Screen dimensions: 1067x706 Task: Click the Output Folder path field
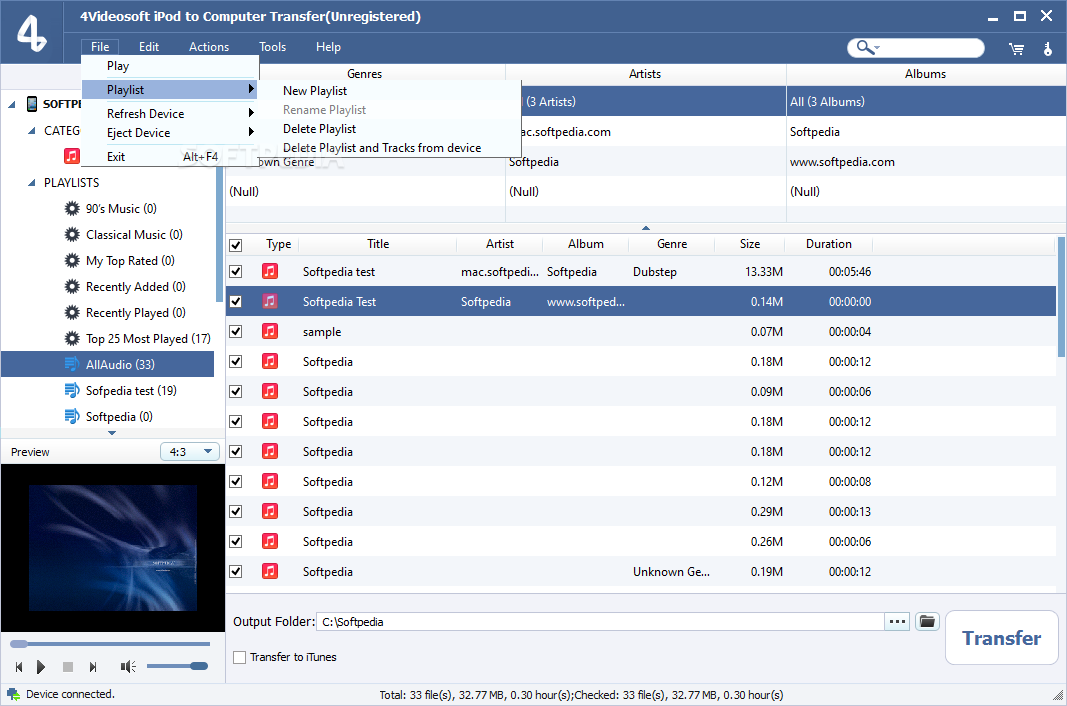(600, 622)
